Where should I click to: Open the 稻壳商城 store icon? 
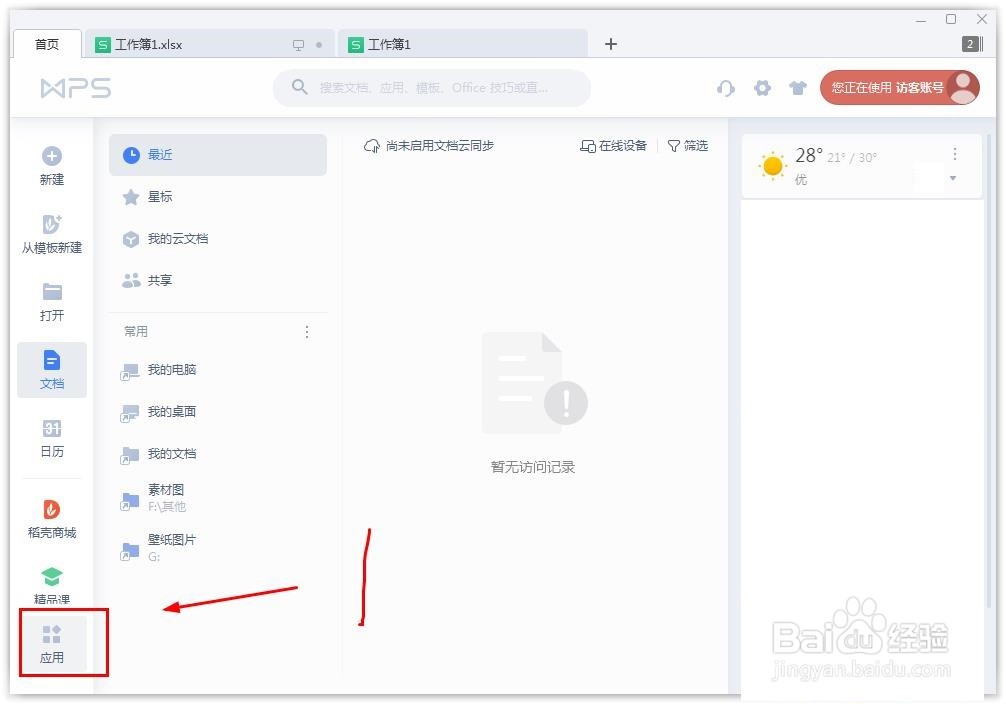pos(51,515)
